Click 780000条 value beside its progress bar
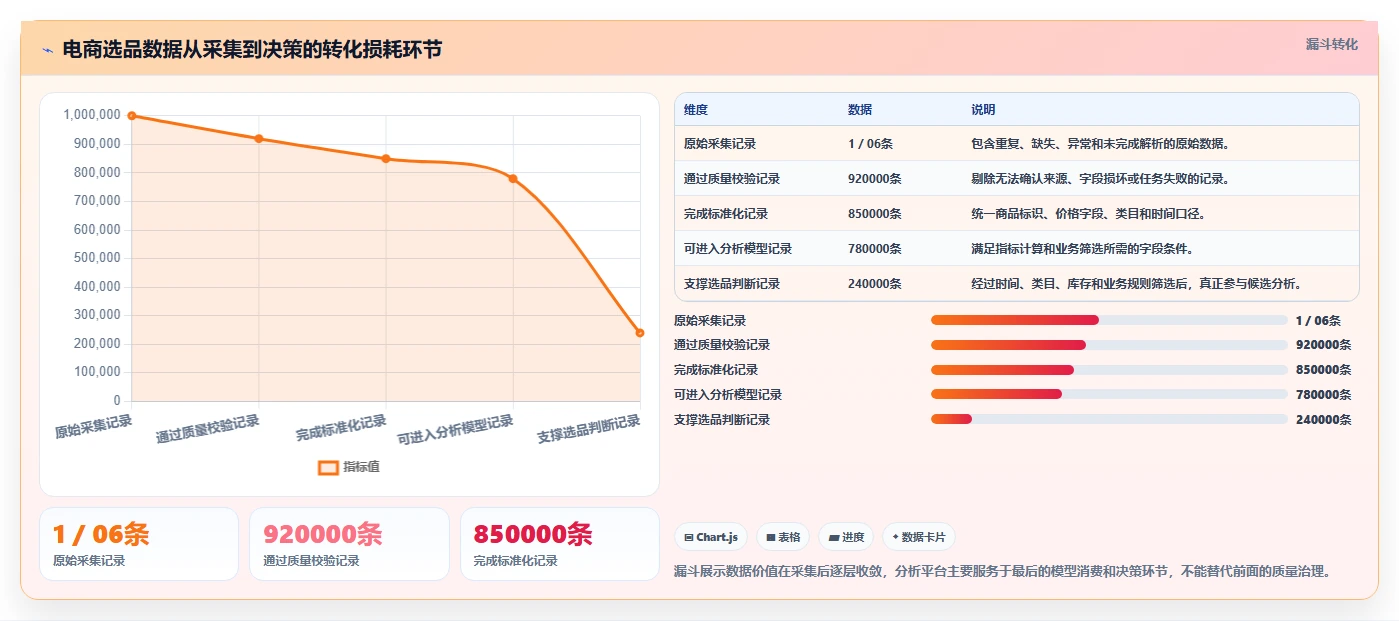Screen dimensions: 1399x621 [x=1323, y=395]
